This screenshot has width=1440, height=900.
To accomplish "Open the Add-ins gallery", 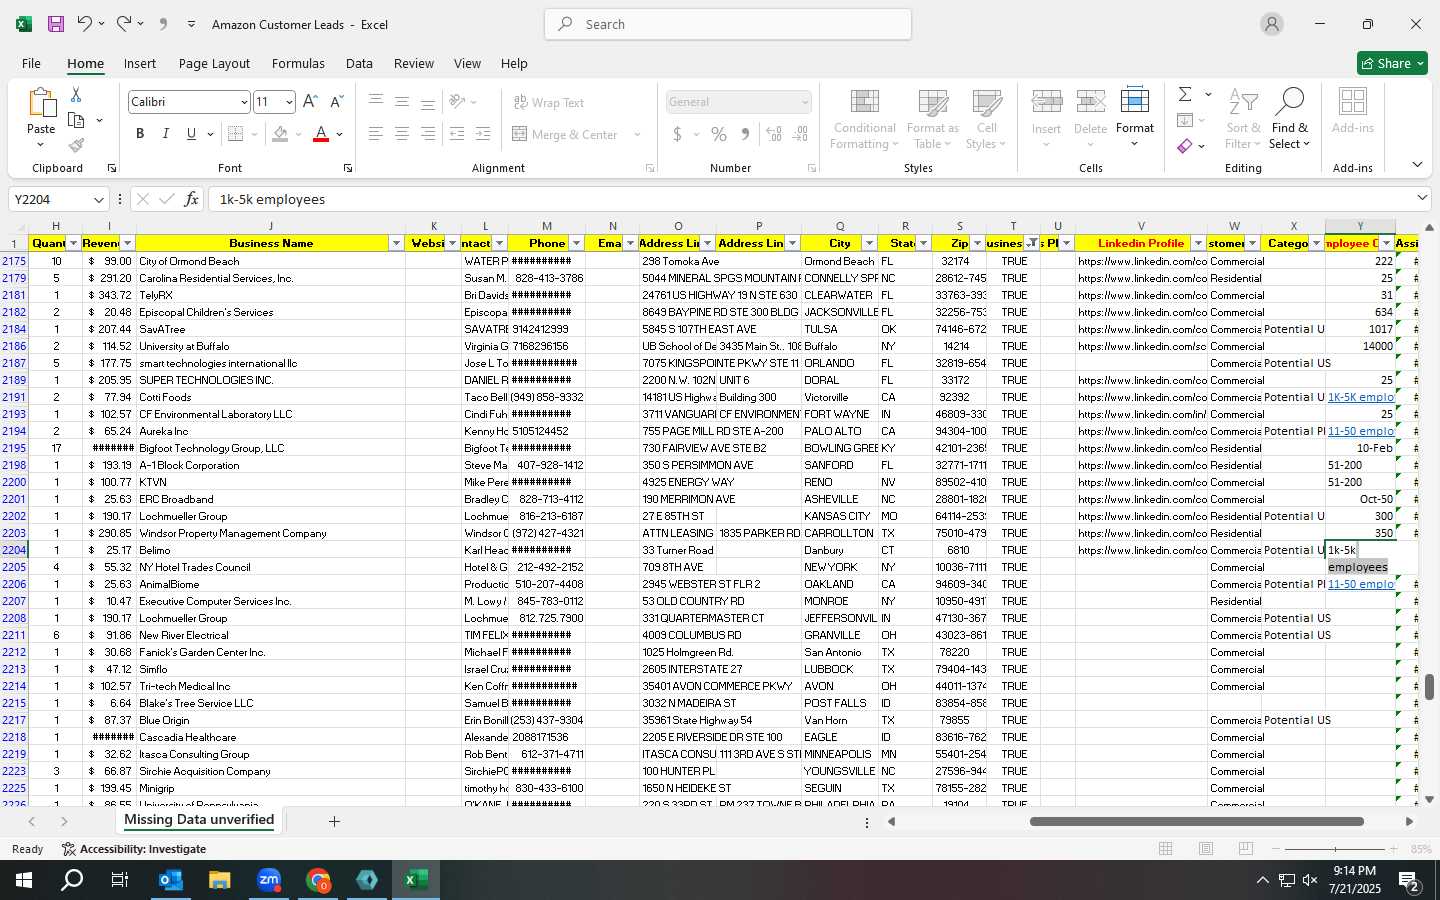I will click(x=1353, y=111).
